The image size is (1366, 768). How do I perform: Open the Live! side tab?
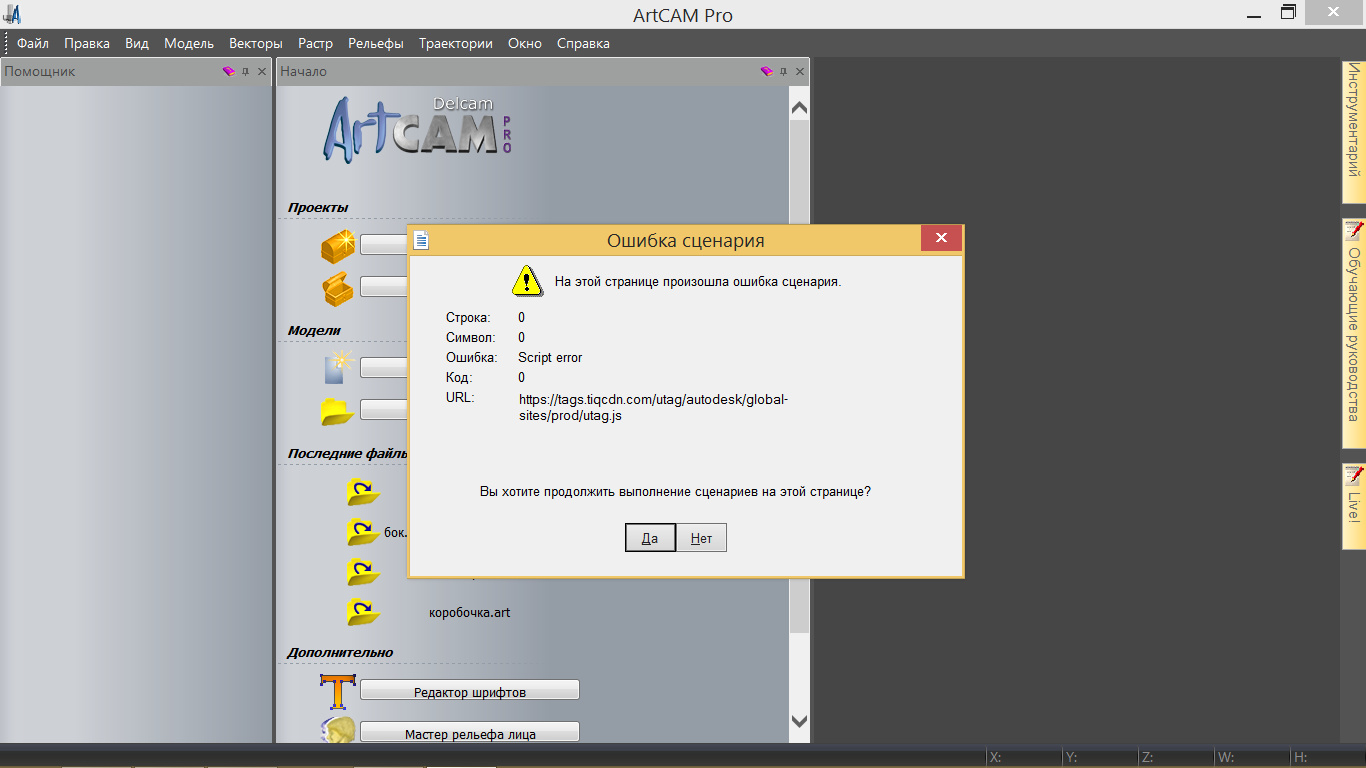pyautogui.click(x=1354, y=505)
